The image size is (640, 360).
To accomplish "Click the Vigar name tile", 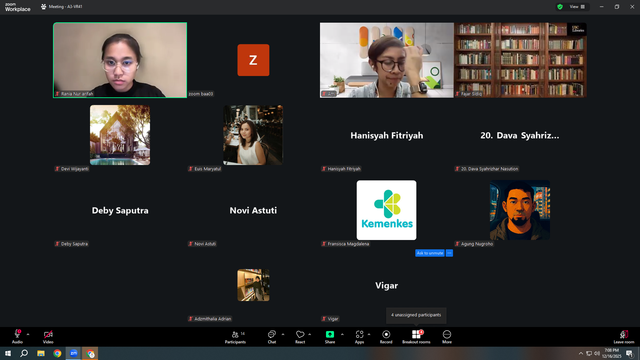I will (387, 285).
